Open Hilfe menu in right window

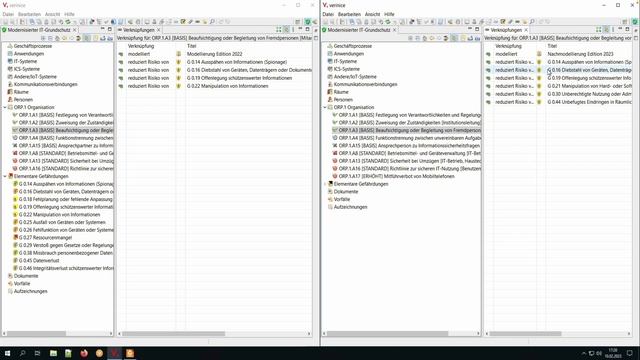tap(389, 14)
